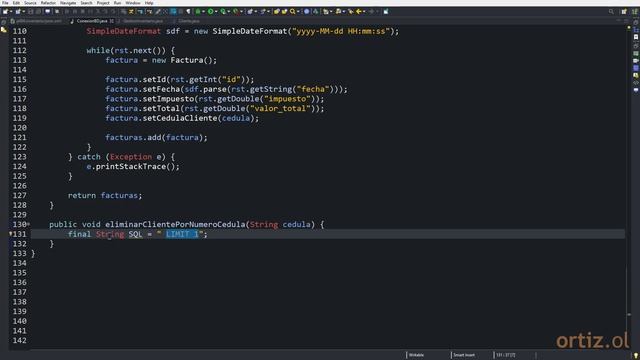The image size is (640, 360).
Task: Click the New Java Package icon
Action: [250, 11]
